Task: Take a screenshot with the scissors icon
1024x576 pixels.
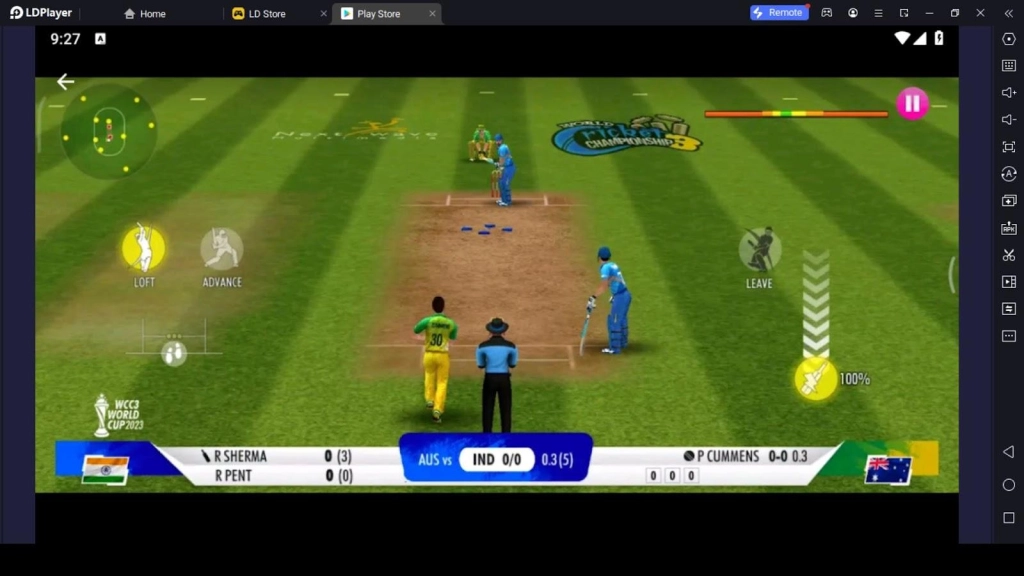Action: [1009, 255]
